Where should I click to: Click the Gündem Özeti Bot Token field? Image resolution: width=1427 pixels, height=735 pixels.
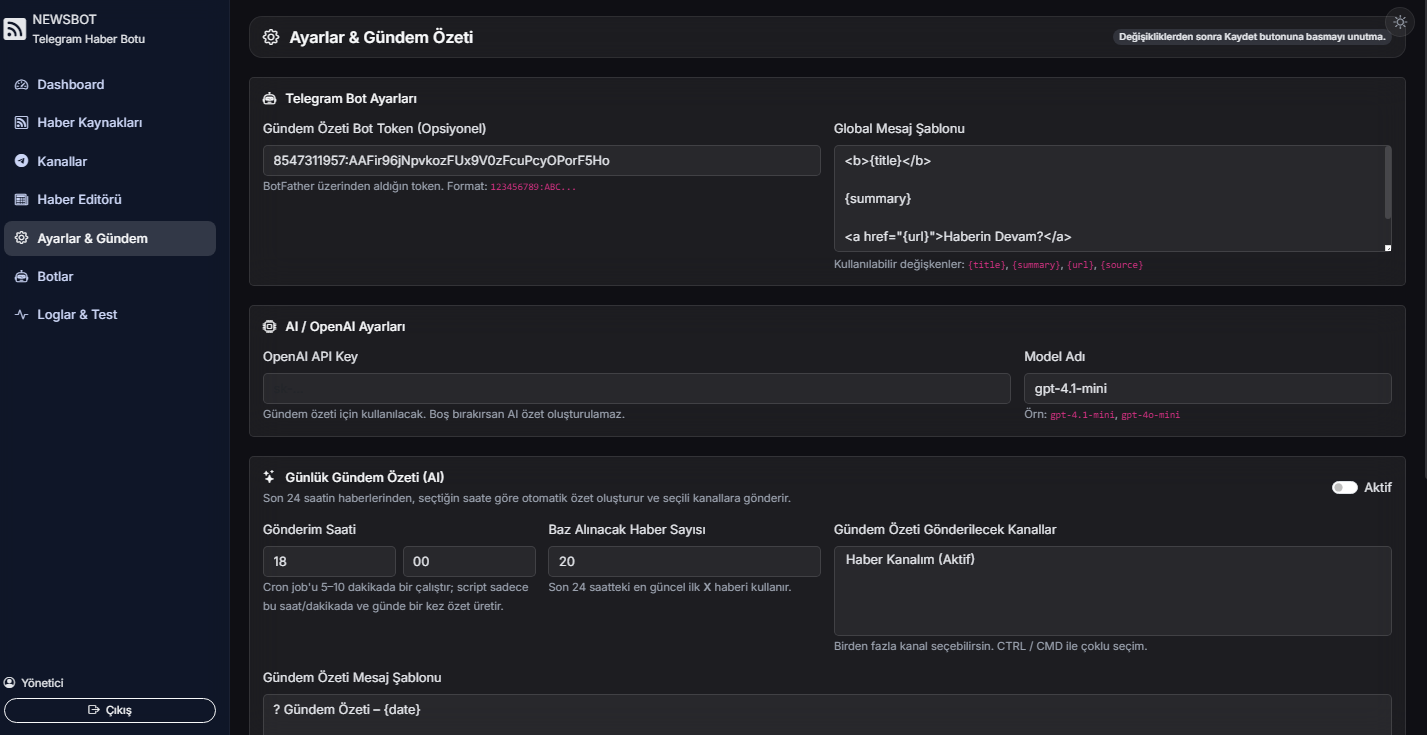pyautogui.click(x=541, y=161)
